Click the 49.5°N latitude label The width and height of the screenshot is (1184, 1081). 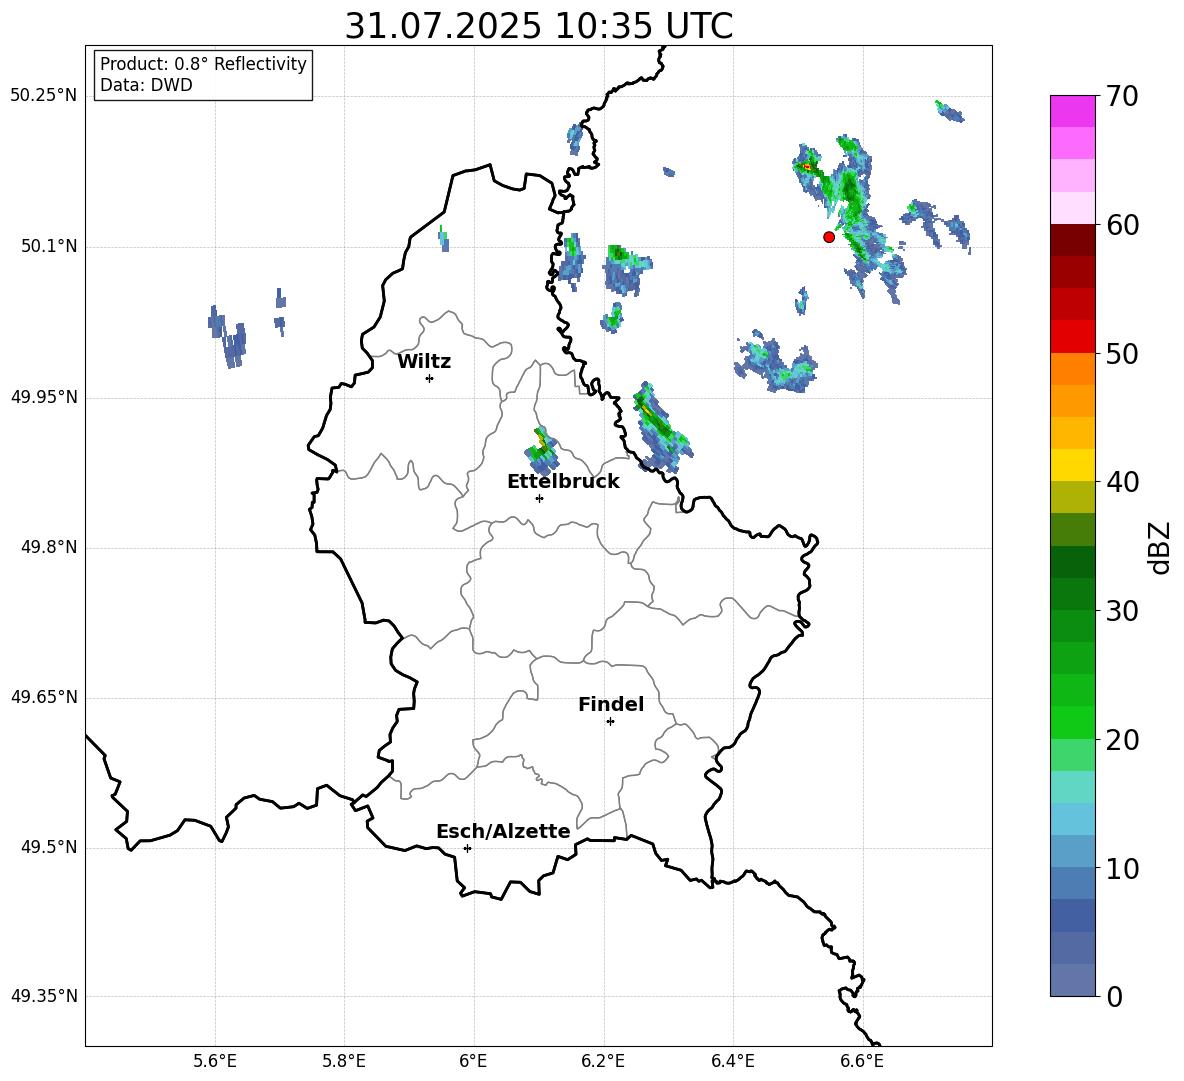pyautogui.click(x=49, y=847)
